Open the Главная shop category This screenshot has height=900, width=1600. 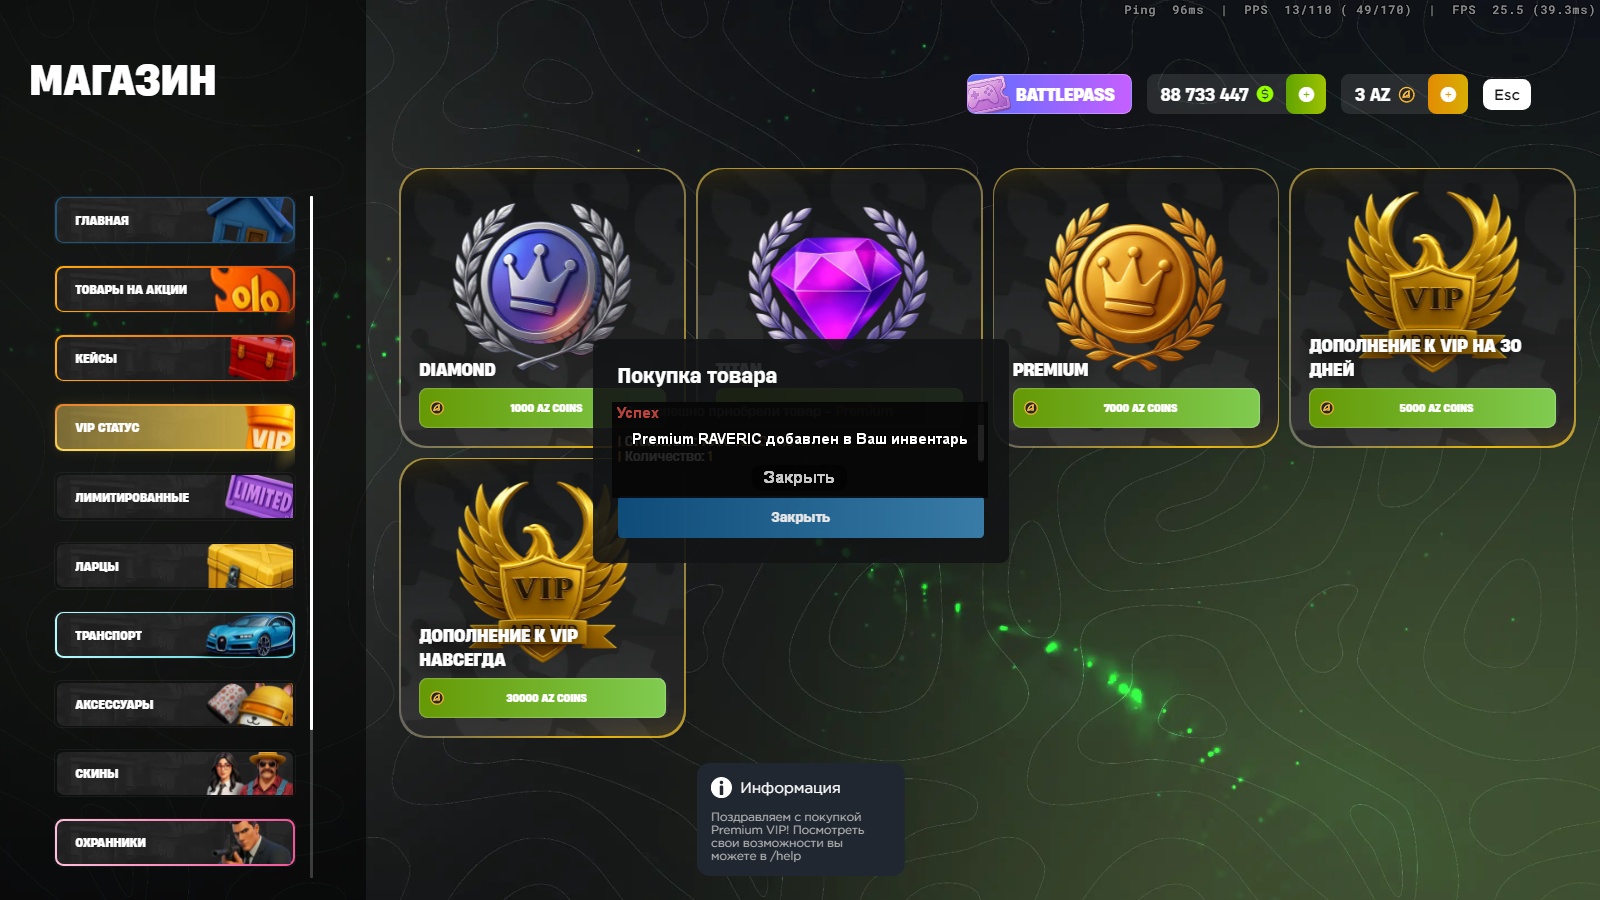(x=175, y=220)
